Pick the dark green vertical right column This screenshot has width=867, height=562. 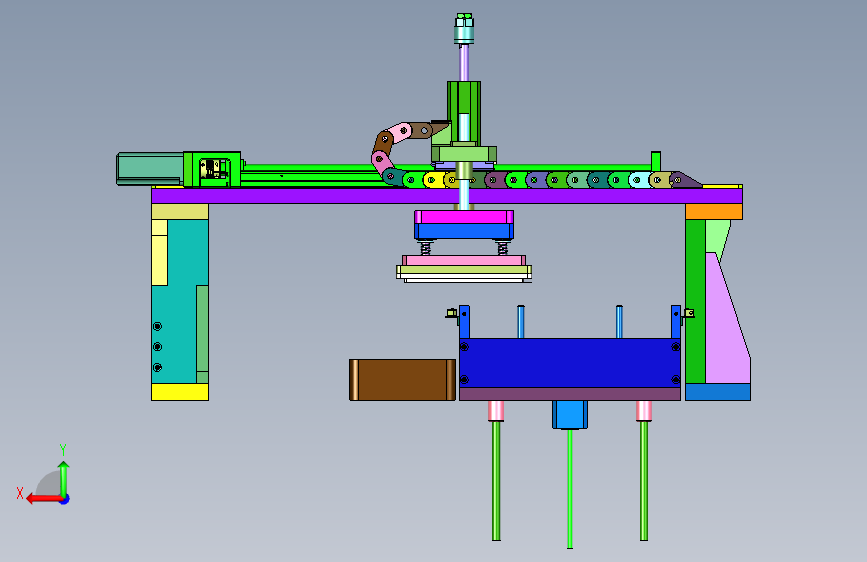pos(695,301)
